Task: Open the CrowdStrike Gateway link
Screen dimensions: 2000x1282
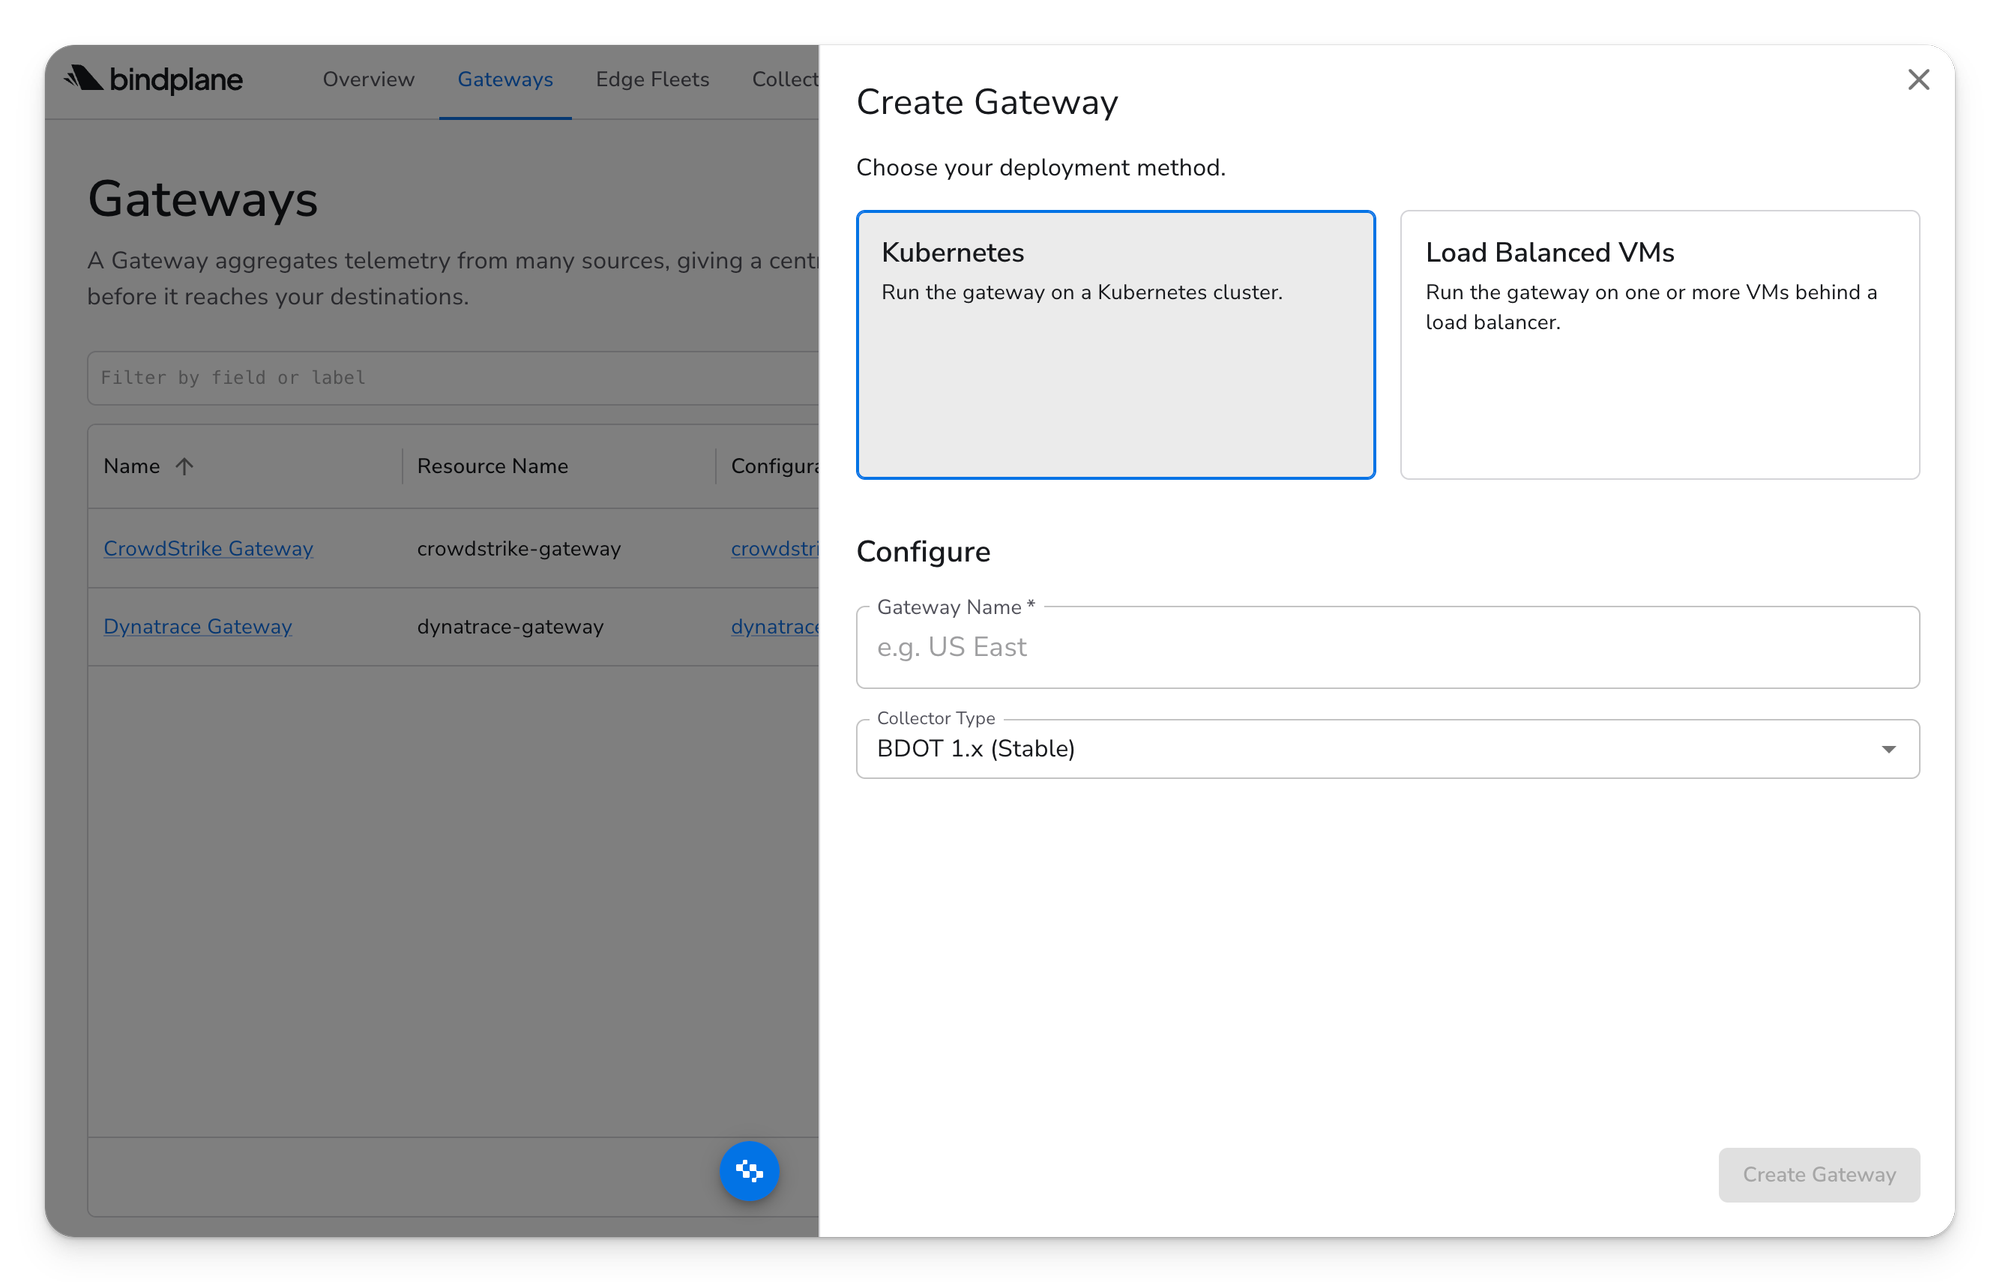Action: [208, 548]
